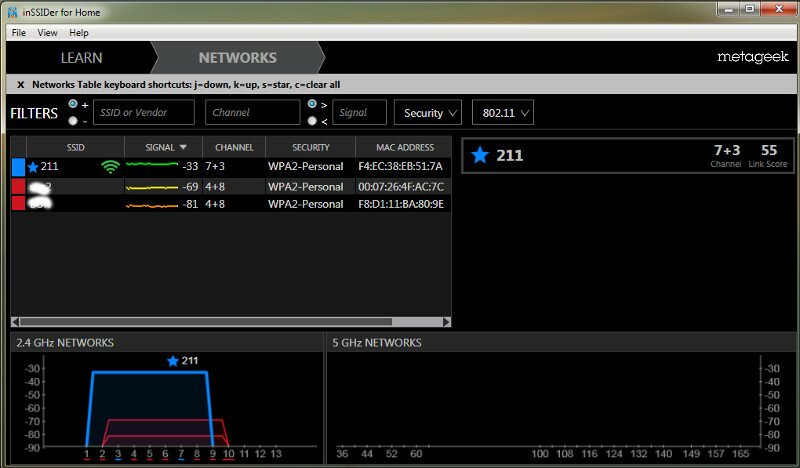
Task: Select the minus (exclude) SSID filter radio
Action: (x=73, y=121)
